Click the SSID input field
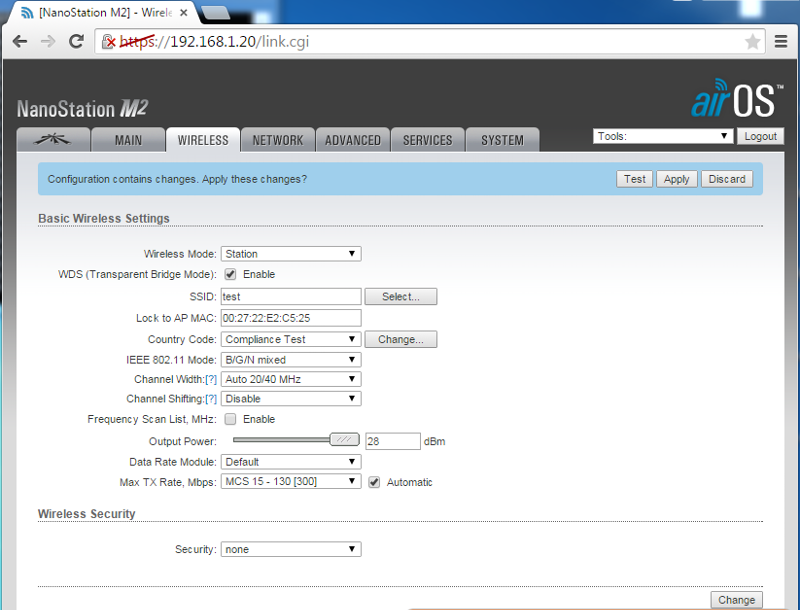 tap(290, 296)
